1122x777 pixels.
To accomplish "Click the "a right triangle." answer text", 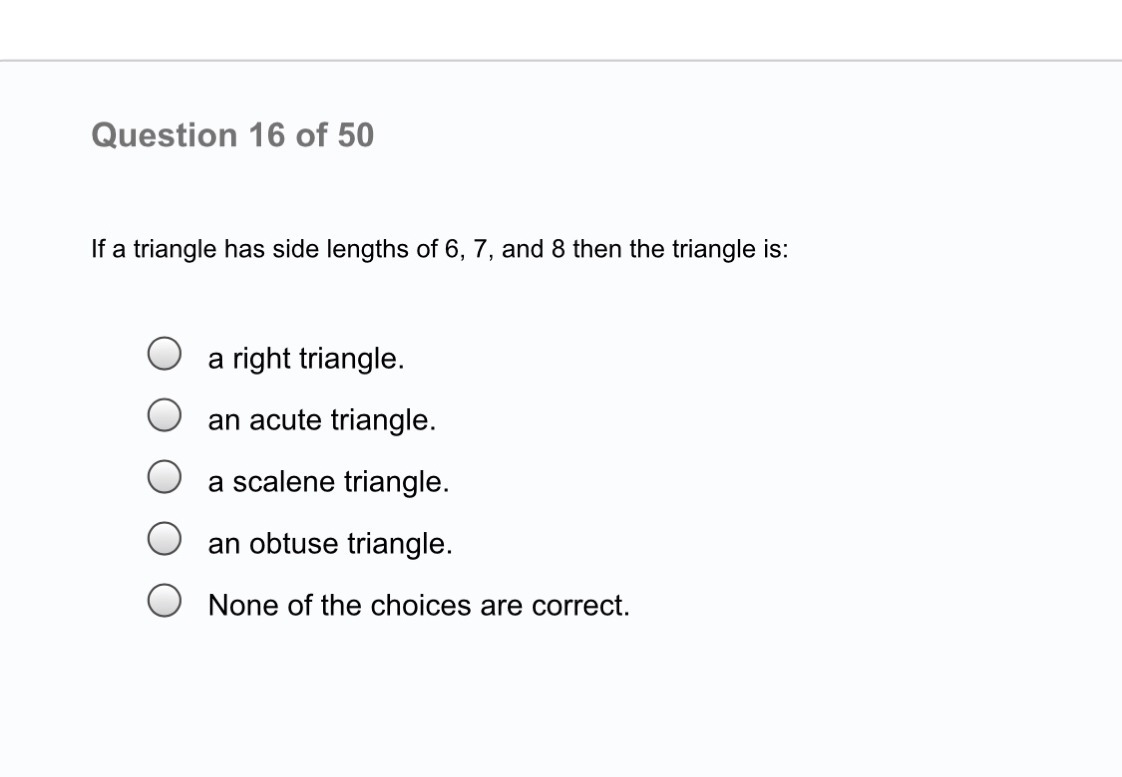I will point(306,359).
